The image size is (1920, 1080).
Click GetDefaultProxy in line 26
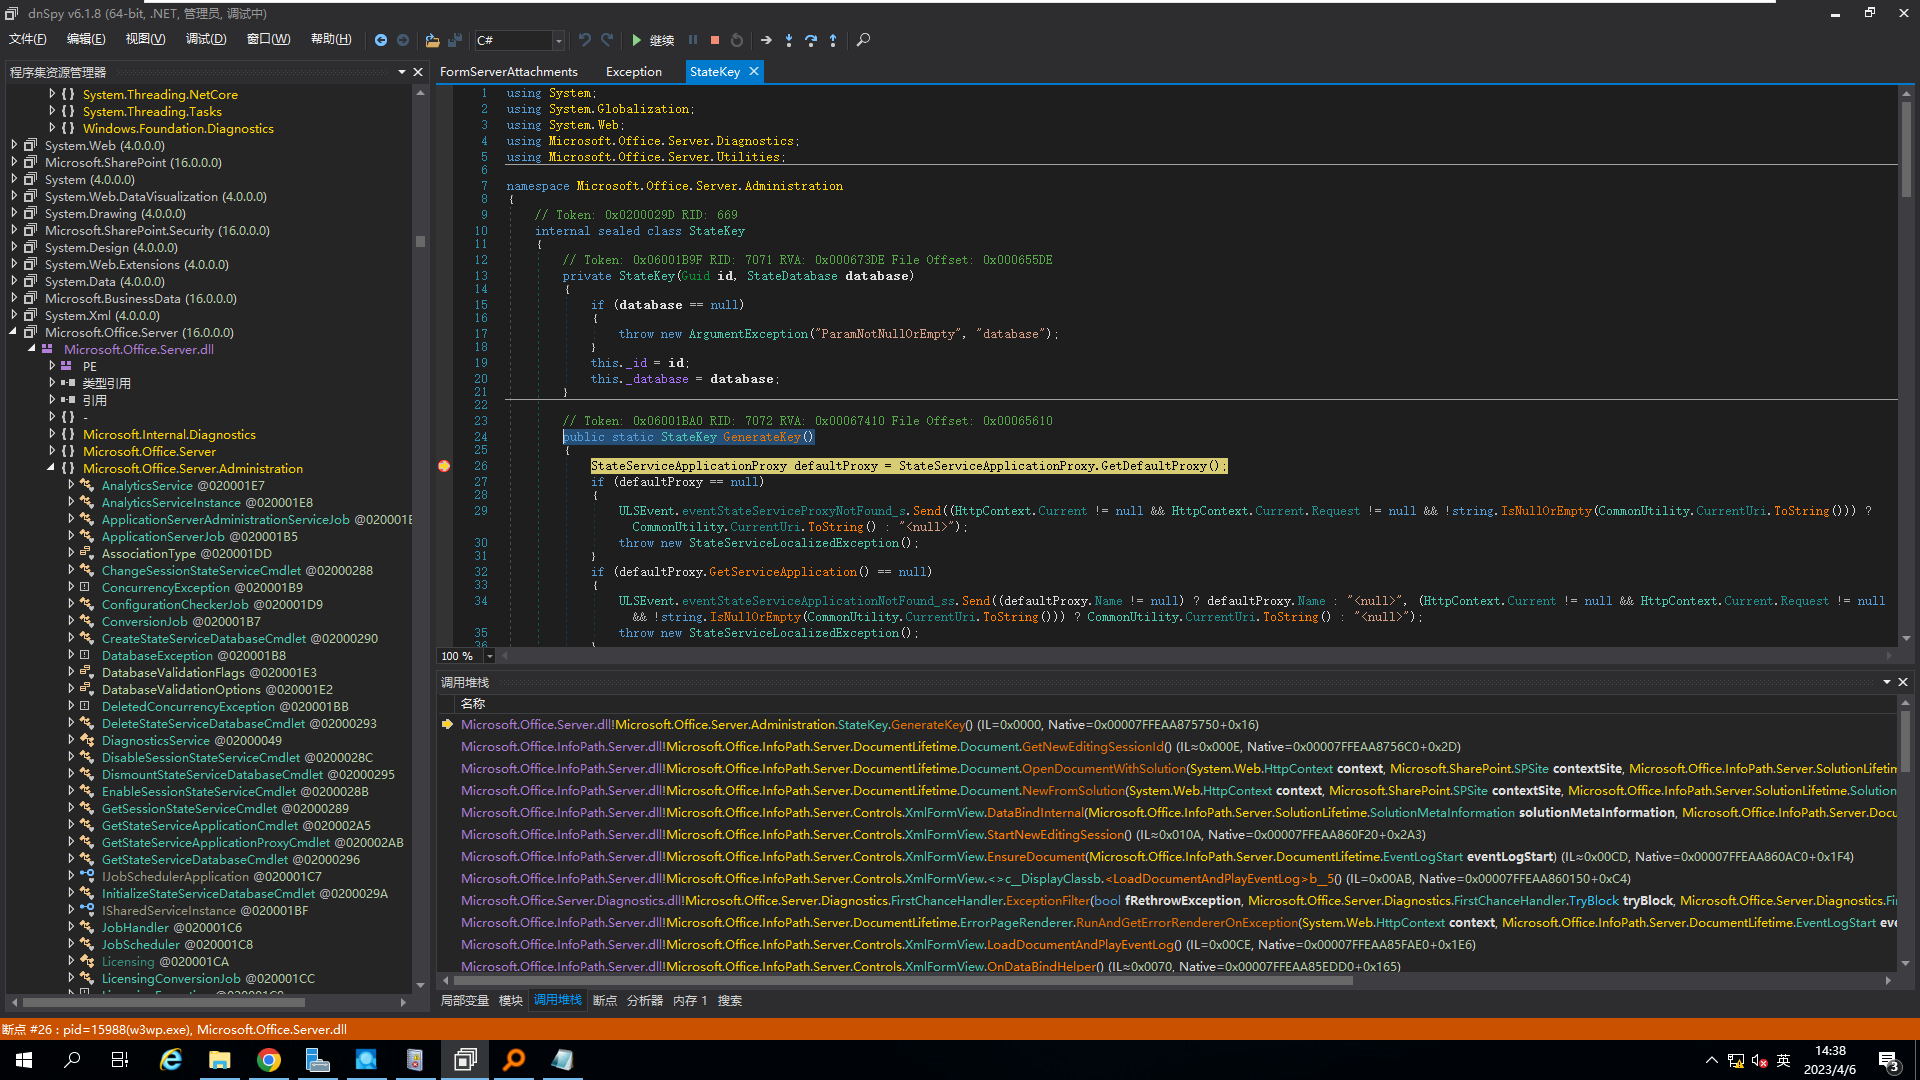coord(1153,466)
